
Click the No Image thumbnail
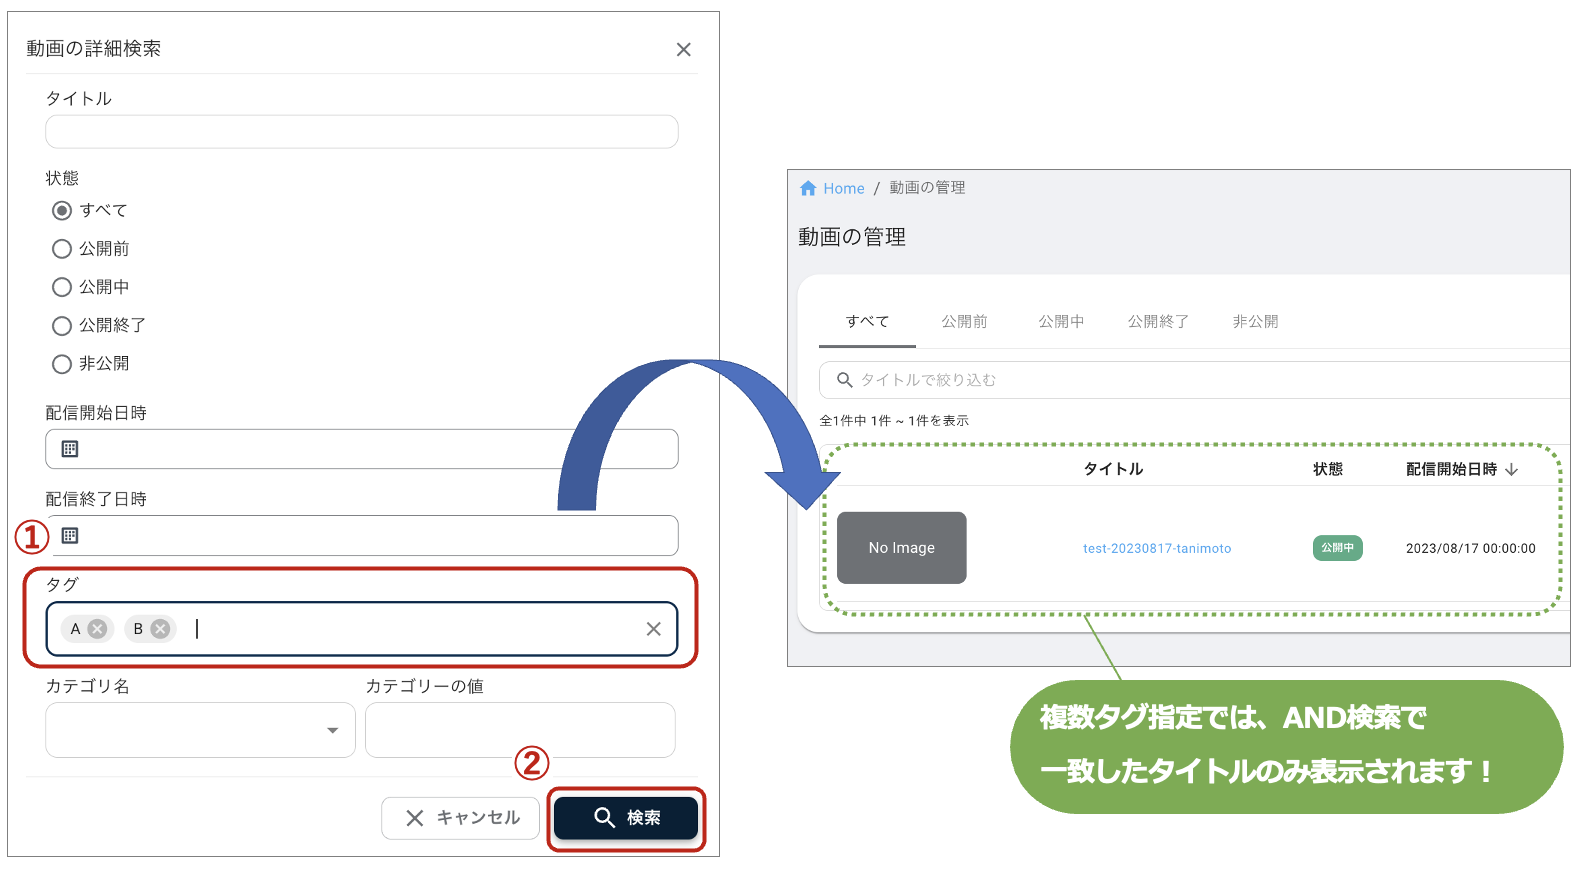coord(901,548)
